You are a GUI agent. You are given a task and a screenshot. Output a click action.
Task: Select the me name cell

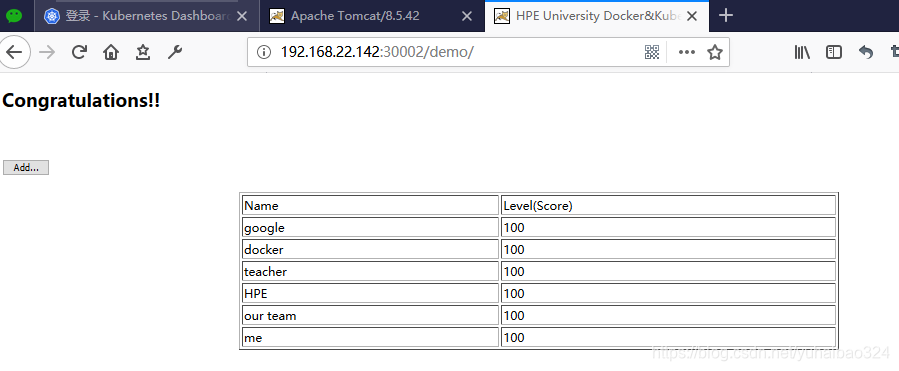tap(370, 337)
